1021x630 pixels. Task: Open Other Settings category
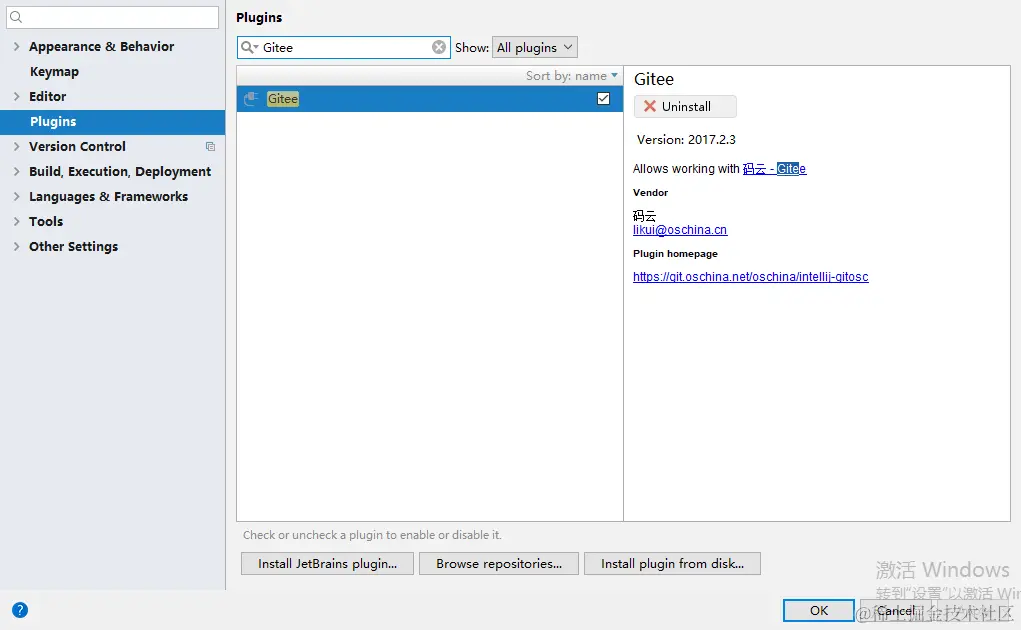[x=74, y=247]
